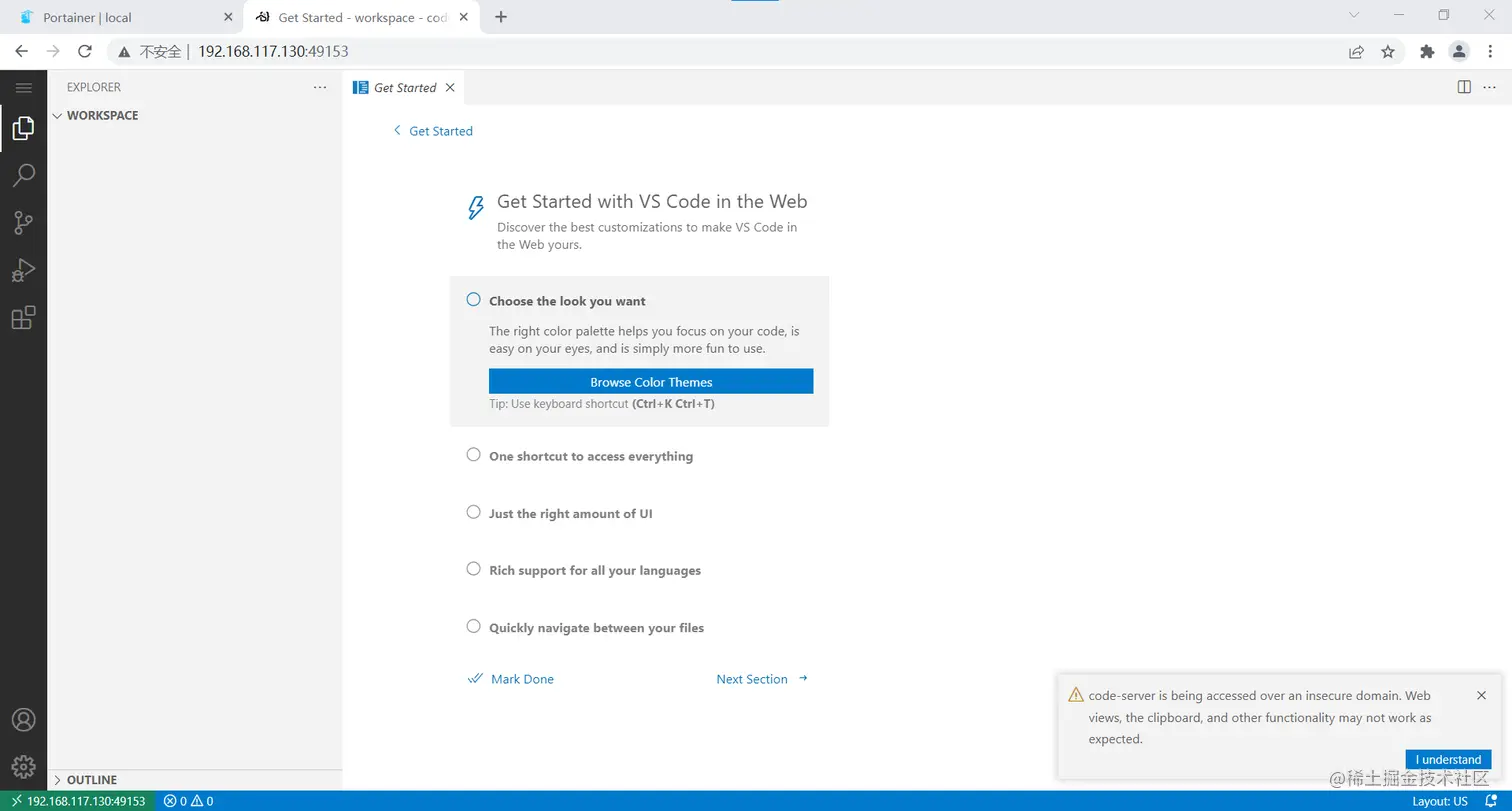The width and height of the screenshot is (1512, 811).
Task: Open Explorer views and more actions menu
Action: 320,87
